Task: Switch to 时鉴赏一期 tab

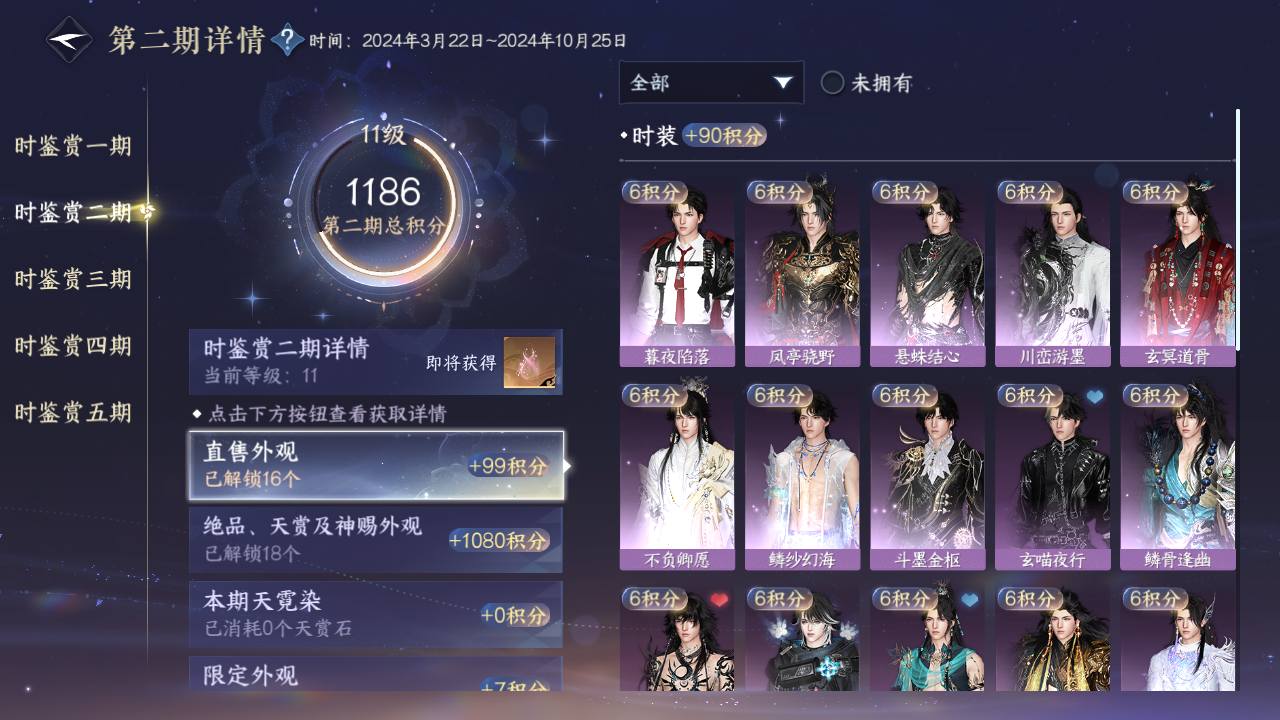Action: [73, 146]
